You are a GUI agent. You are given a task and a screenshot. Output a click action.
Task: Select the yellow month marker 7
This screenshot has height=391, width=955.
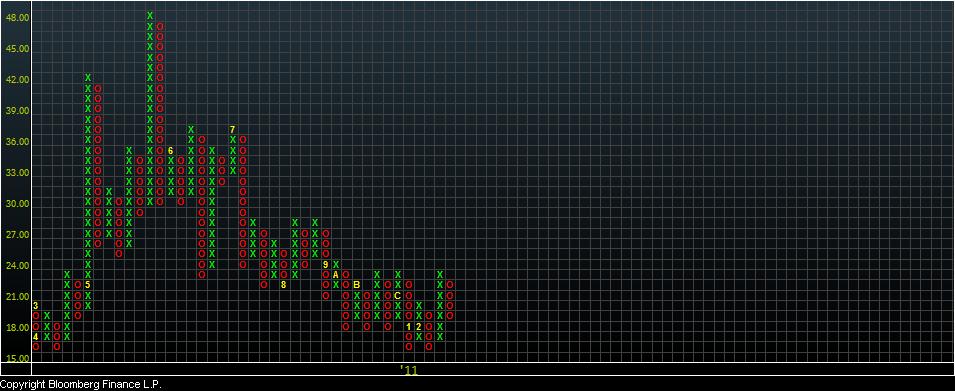pos(233,130)
